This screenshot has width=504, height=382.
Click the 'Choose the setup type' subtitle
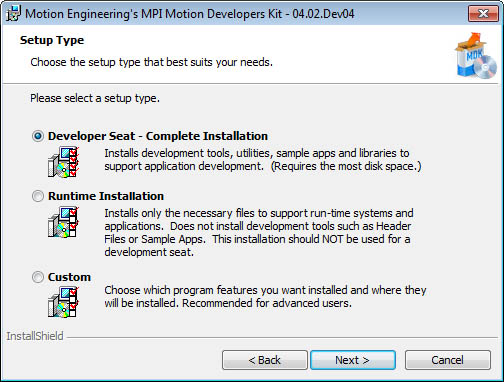click(x=152, y=62)
